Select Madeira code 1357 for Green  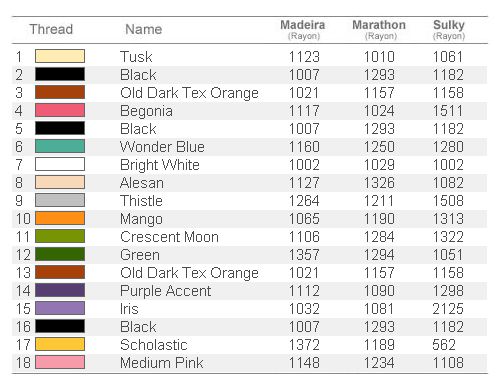(x=304, y=255)
